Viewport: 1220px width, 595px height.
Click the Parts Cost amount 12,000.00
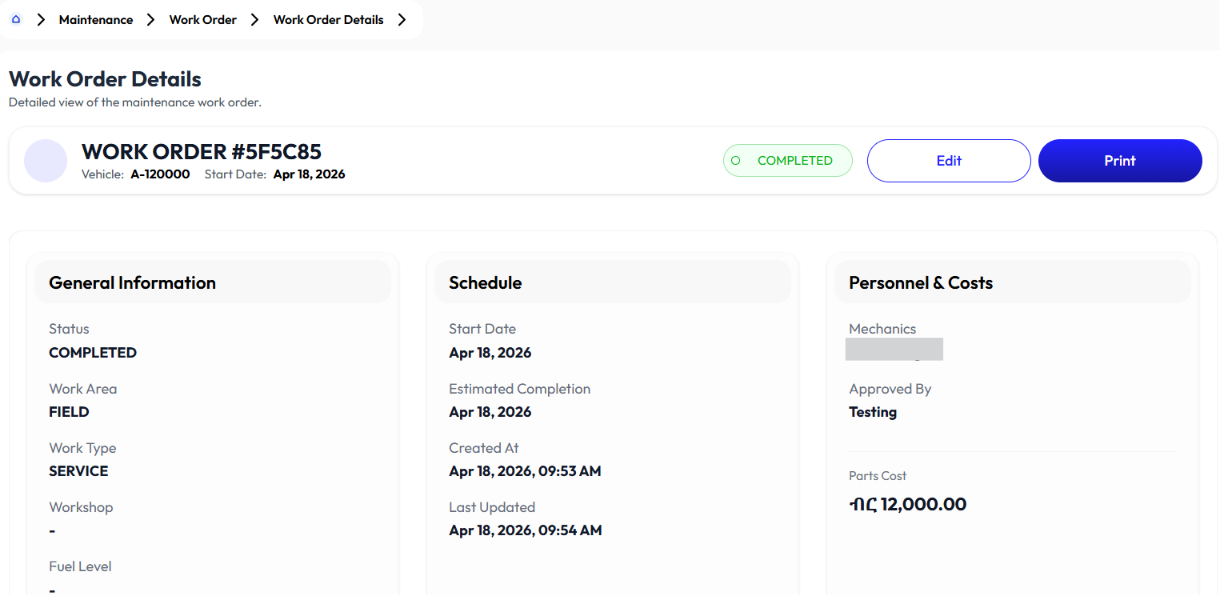[908, 504]
